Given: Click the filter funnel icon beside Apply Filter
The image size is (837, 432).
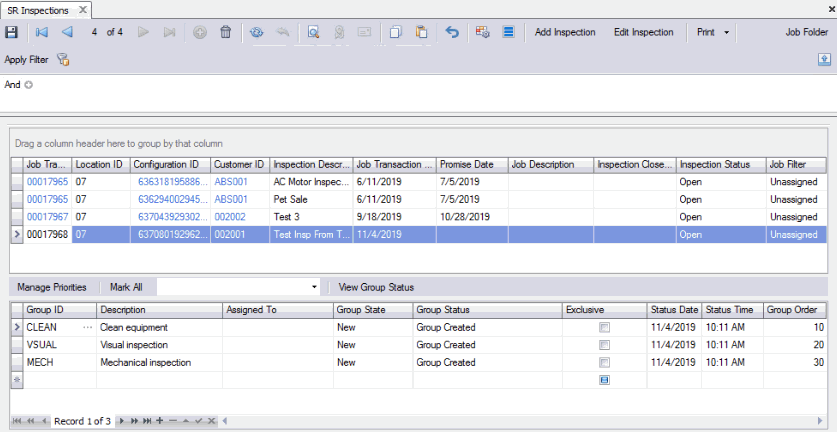Looking at the screenshot, I should (63, 60).
